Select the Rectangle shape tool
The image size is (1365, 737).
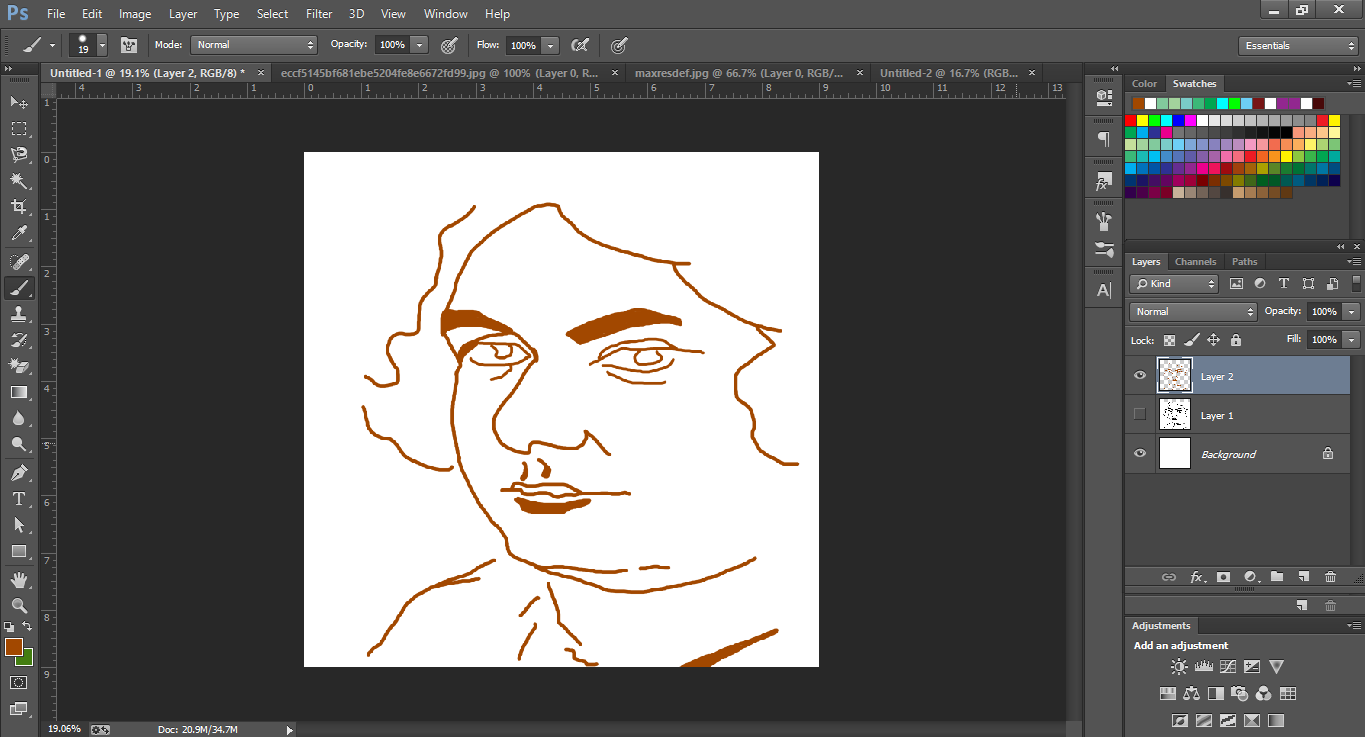(x=19, y=551)
